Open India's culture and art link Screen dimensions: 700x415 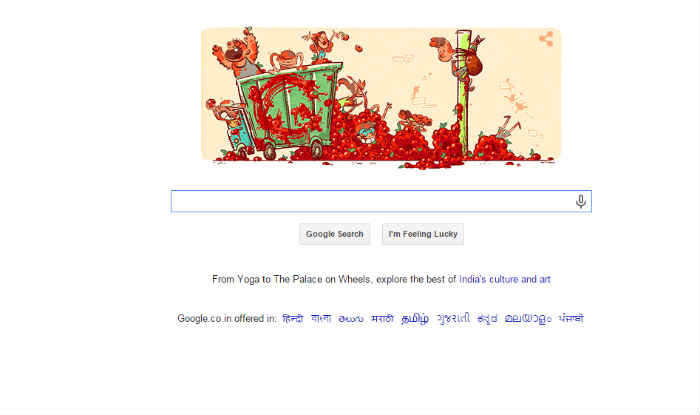tap(504, 279)
